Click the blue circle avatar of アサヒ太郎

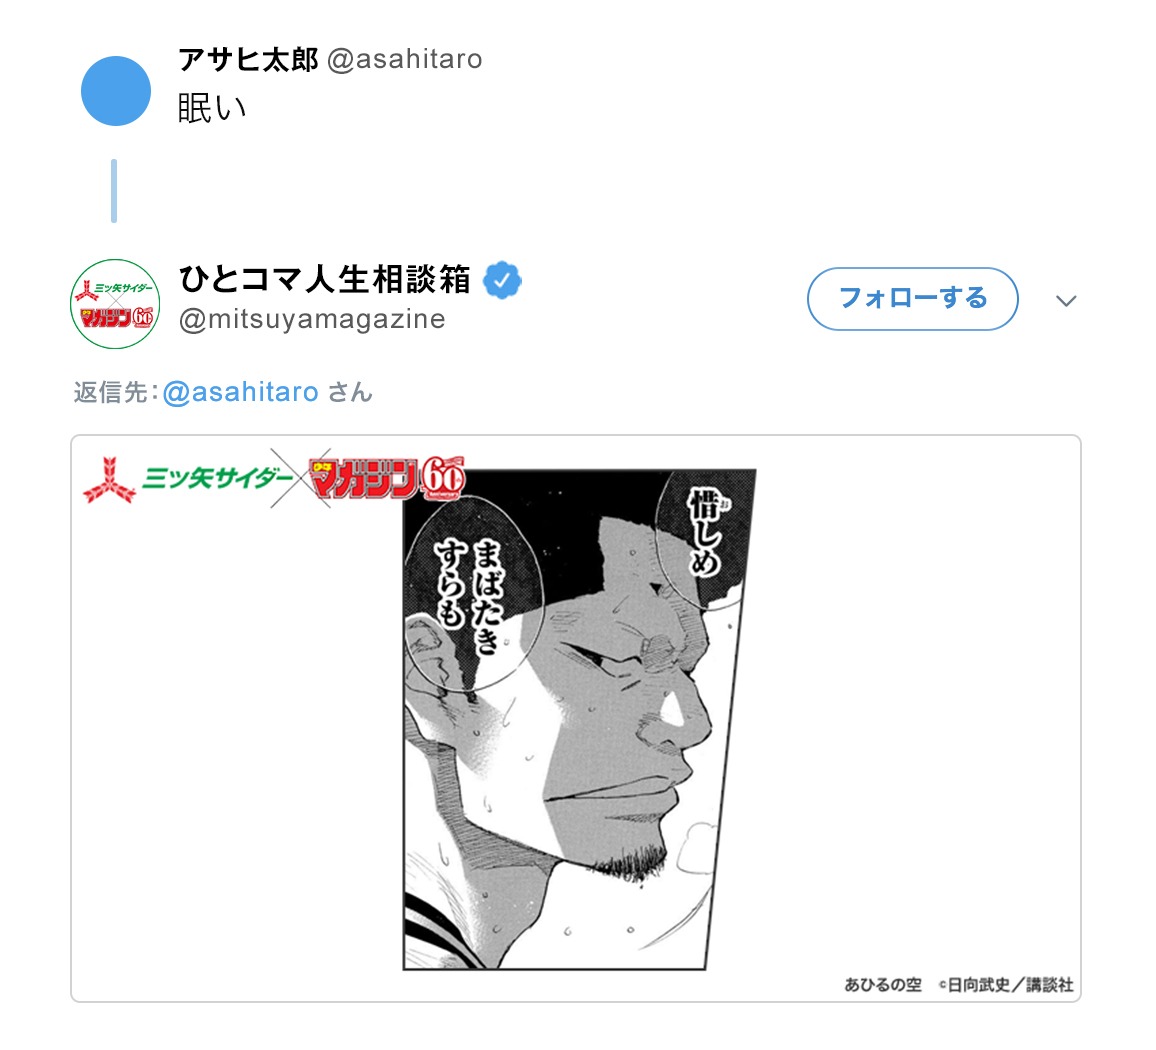116,91
